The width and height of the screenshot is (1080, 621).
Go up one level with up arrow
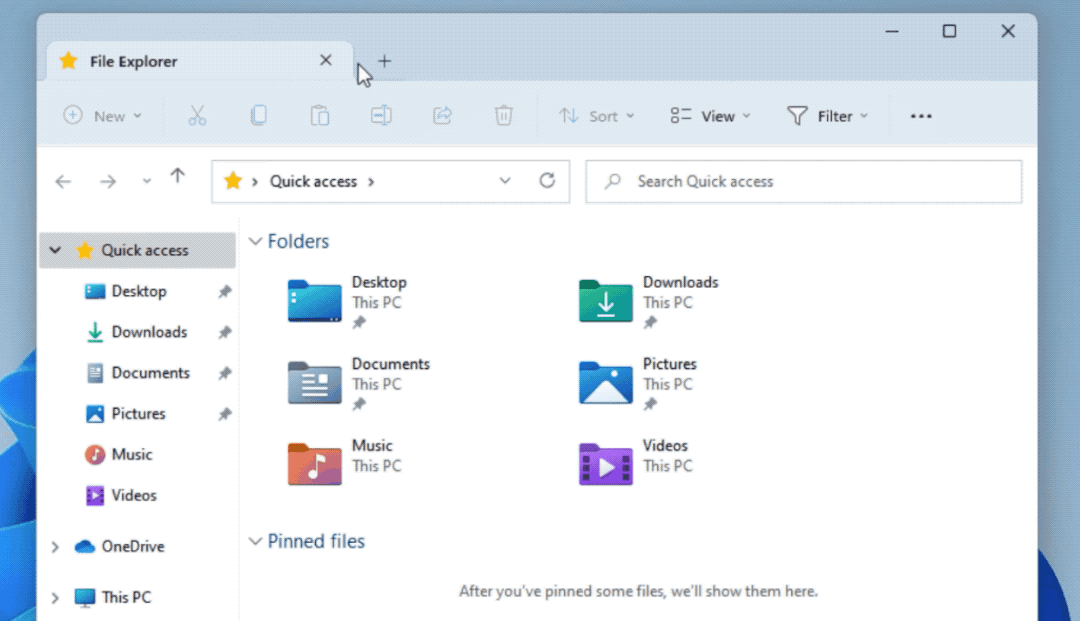178,177
